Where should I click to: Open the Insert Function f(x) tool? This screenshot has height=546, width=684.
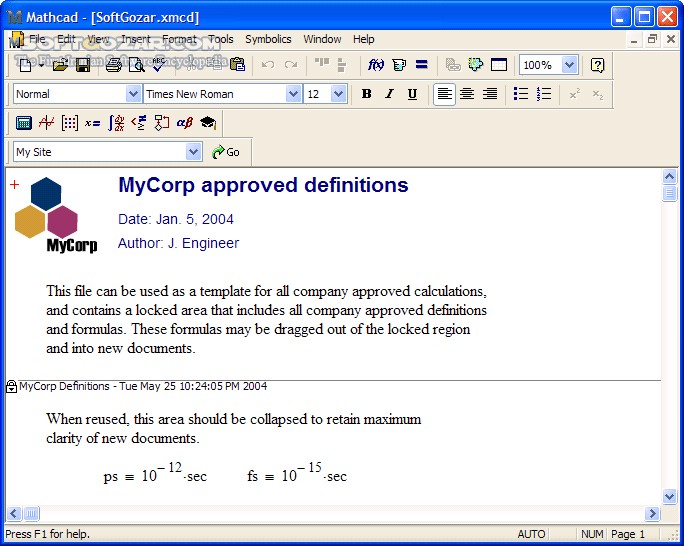point(376,65)
